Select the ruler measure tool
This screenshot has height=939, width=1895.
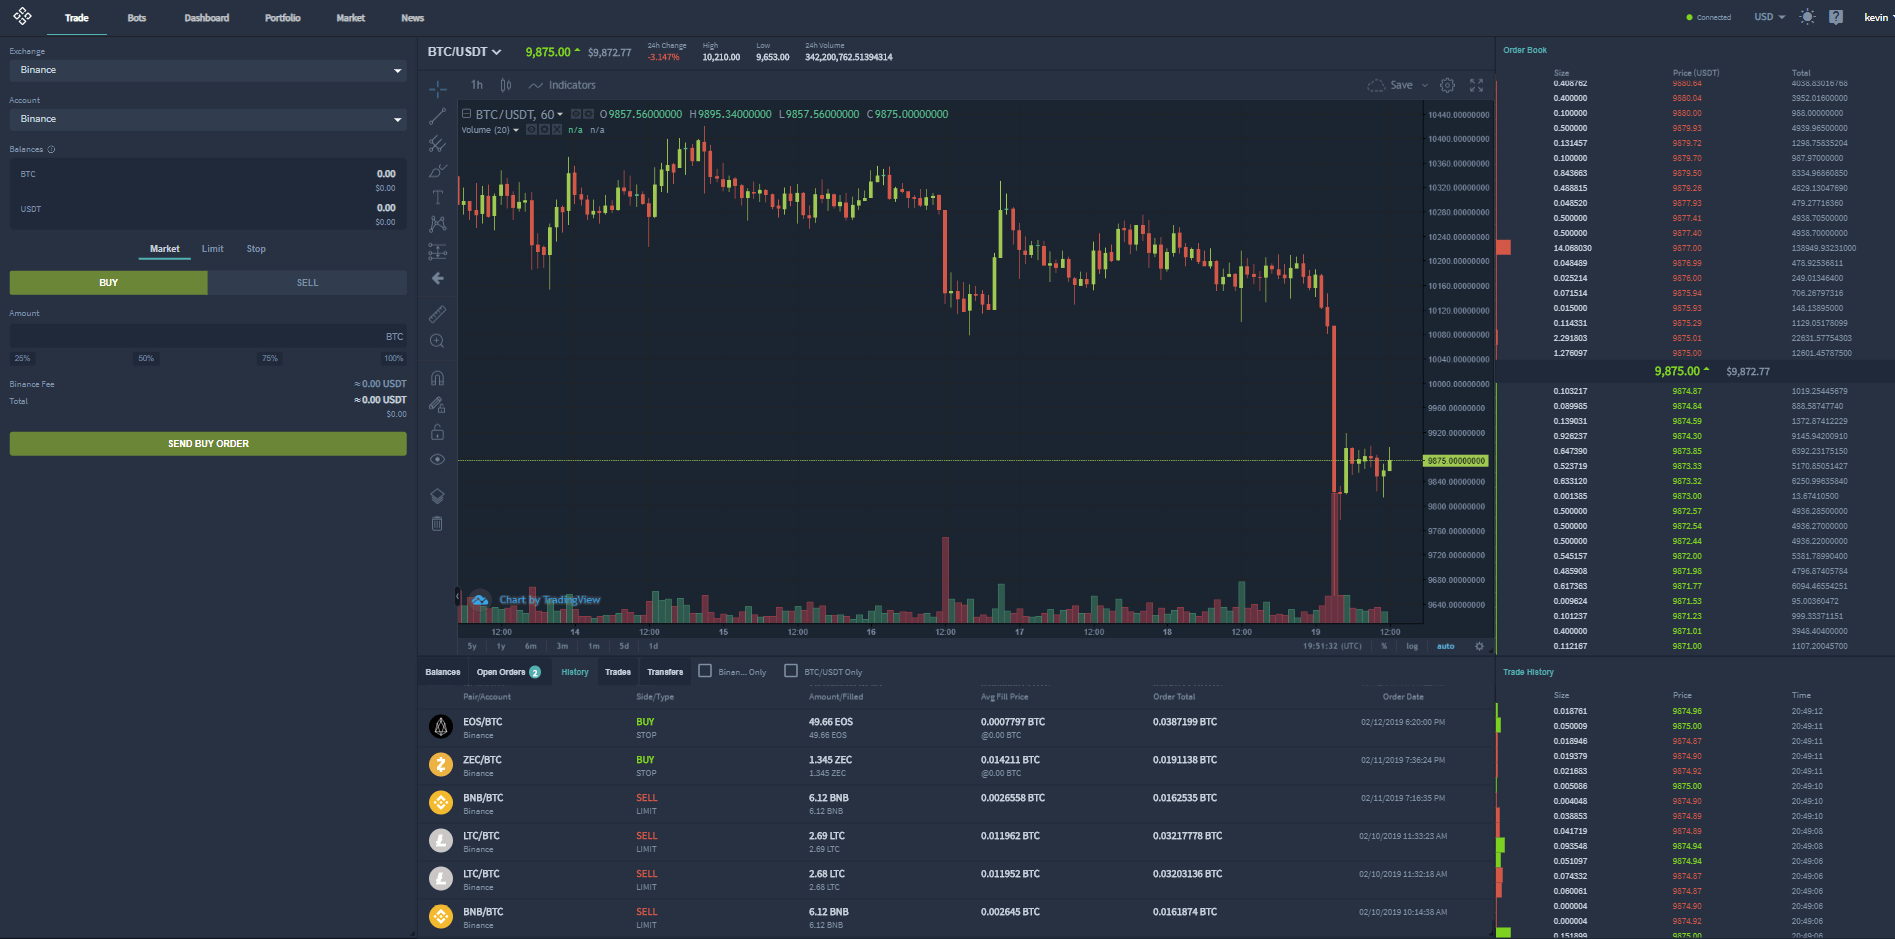click(x=437, y=314)
